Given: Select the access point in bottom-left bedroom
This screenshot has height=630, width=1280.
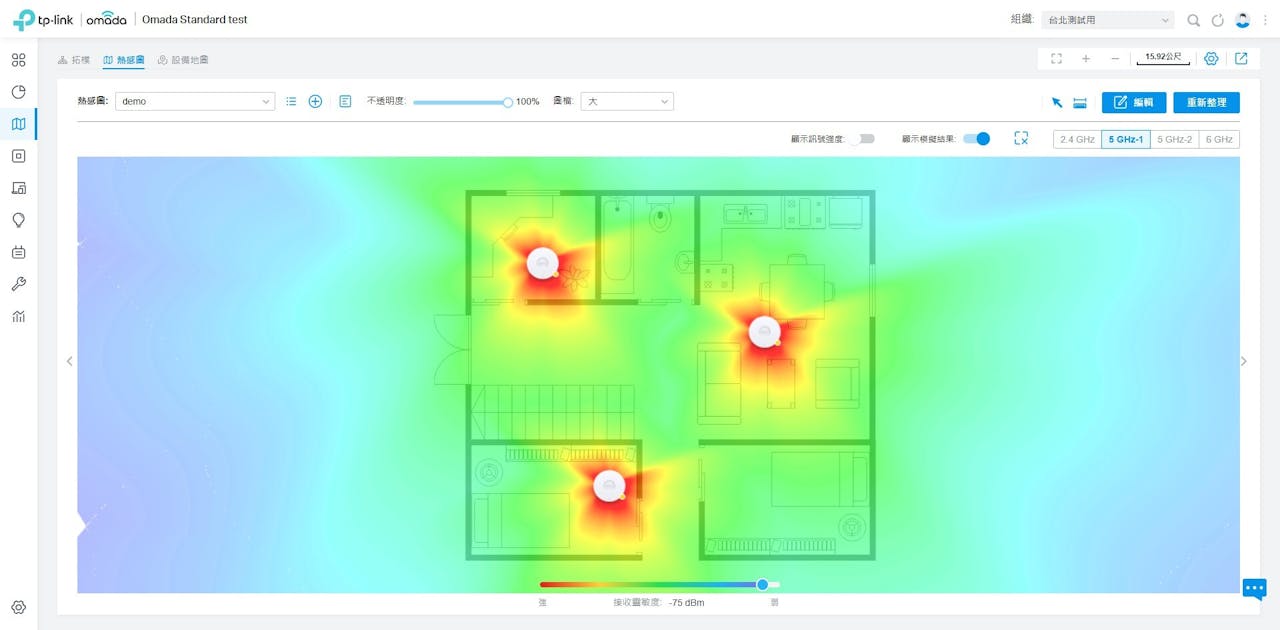Looking at the screenshot, I should [x=609, y=486].
